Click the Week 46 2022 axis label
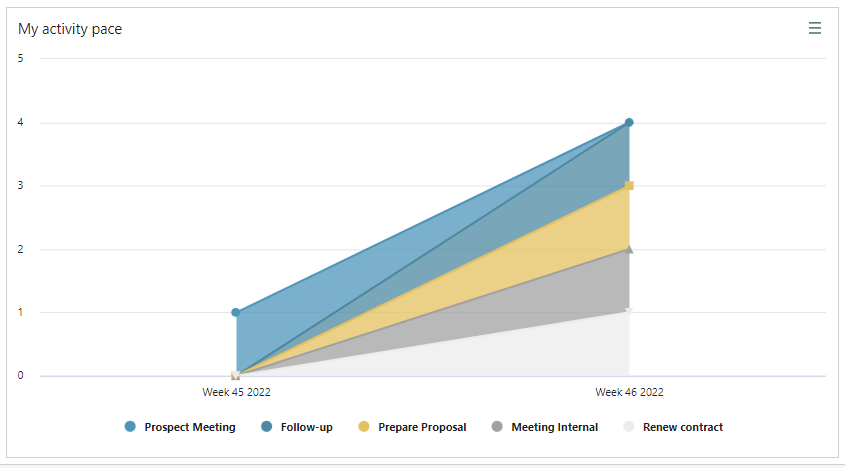 coord(629,392)
